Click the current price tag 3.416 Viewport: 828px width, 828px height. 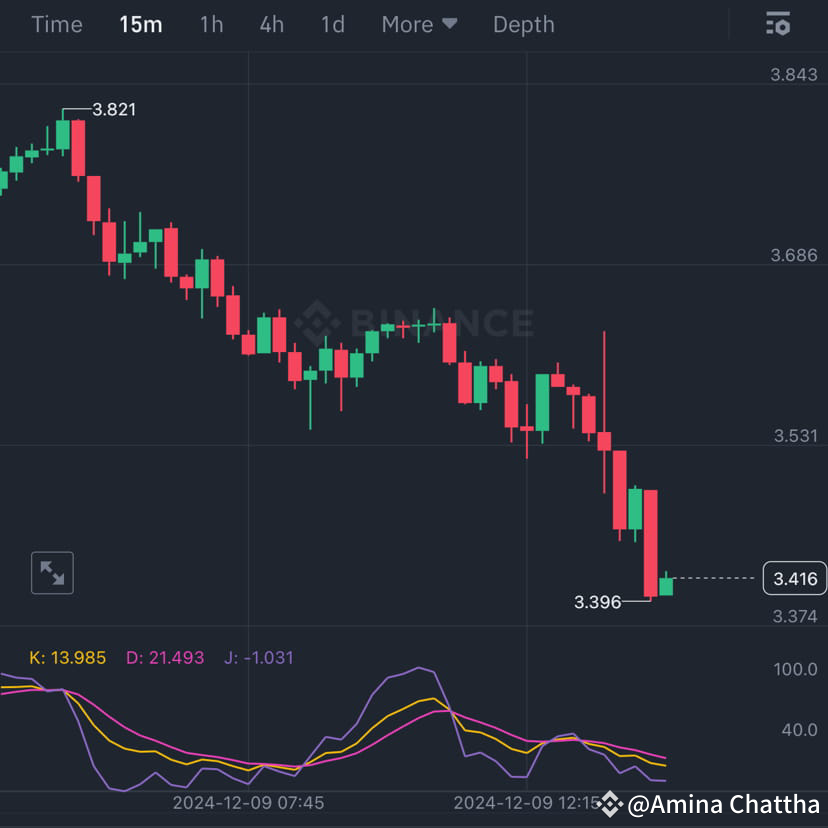coord(794,578)
